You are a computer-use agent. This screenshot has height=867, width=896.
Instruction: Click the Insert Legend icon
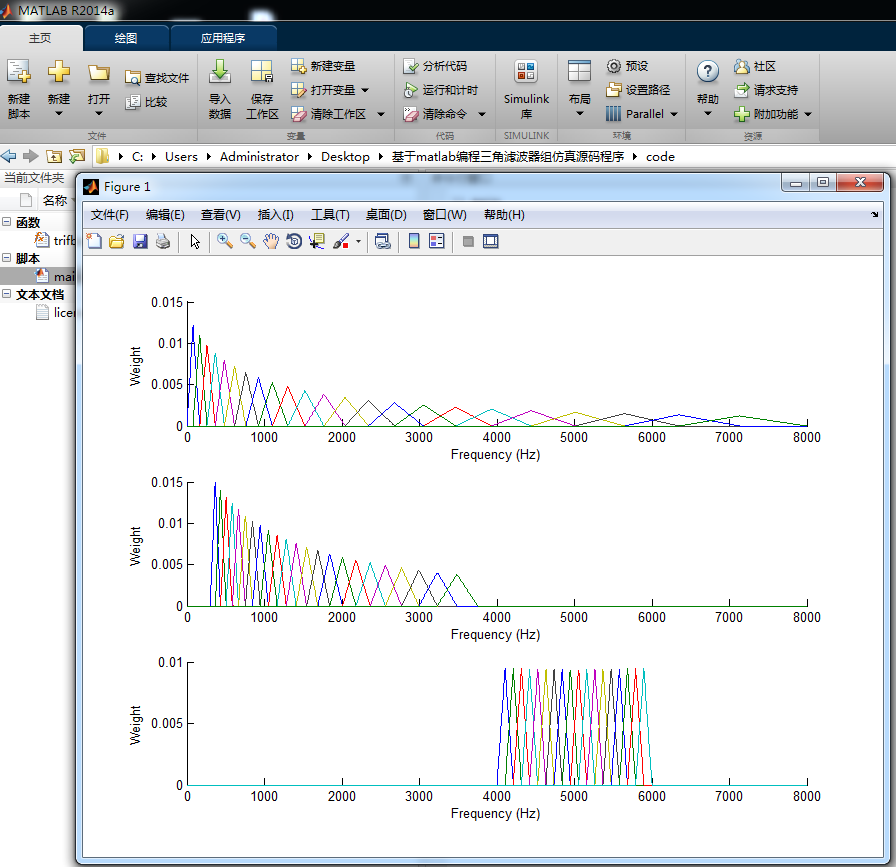437,241
